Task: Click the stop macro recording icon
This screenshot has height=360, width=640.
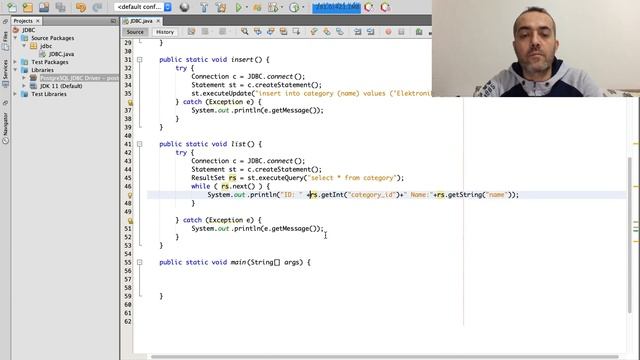Action: (401, 31)
